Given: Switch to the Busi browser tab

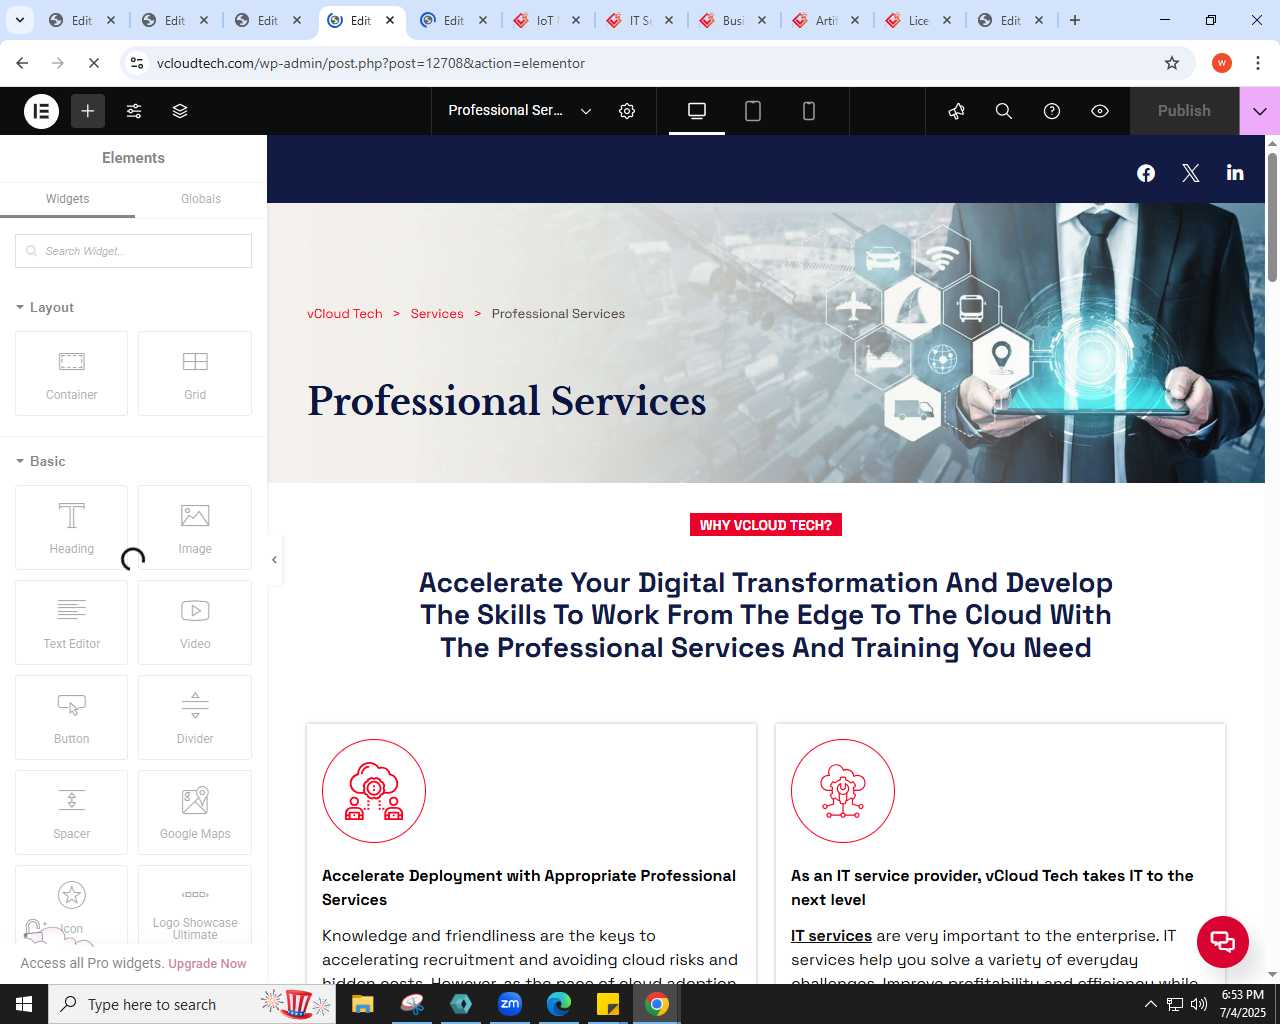Looking at the screenshot, I should [733, 20].
